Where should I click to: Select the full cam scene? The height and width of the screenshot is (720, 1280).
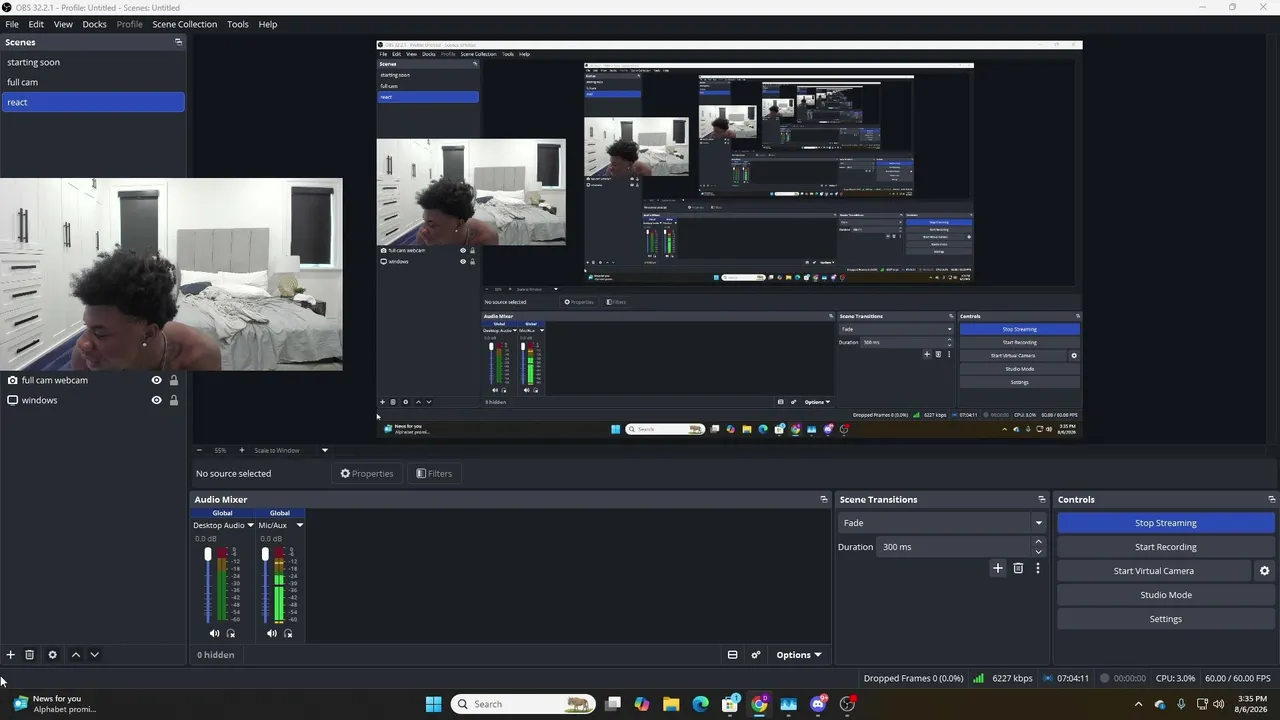pyautogui.click(x=93, y=82)
